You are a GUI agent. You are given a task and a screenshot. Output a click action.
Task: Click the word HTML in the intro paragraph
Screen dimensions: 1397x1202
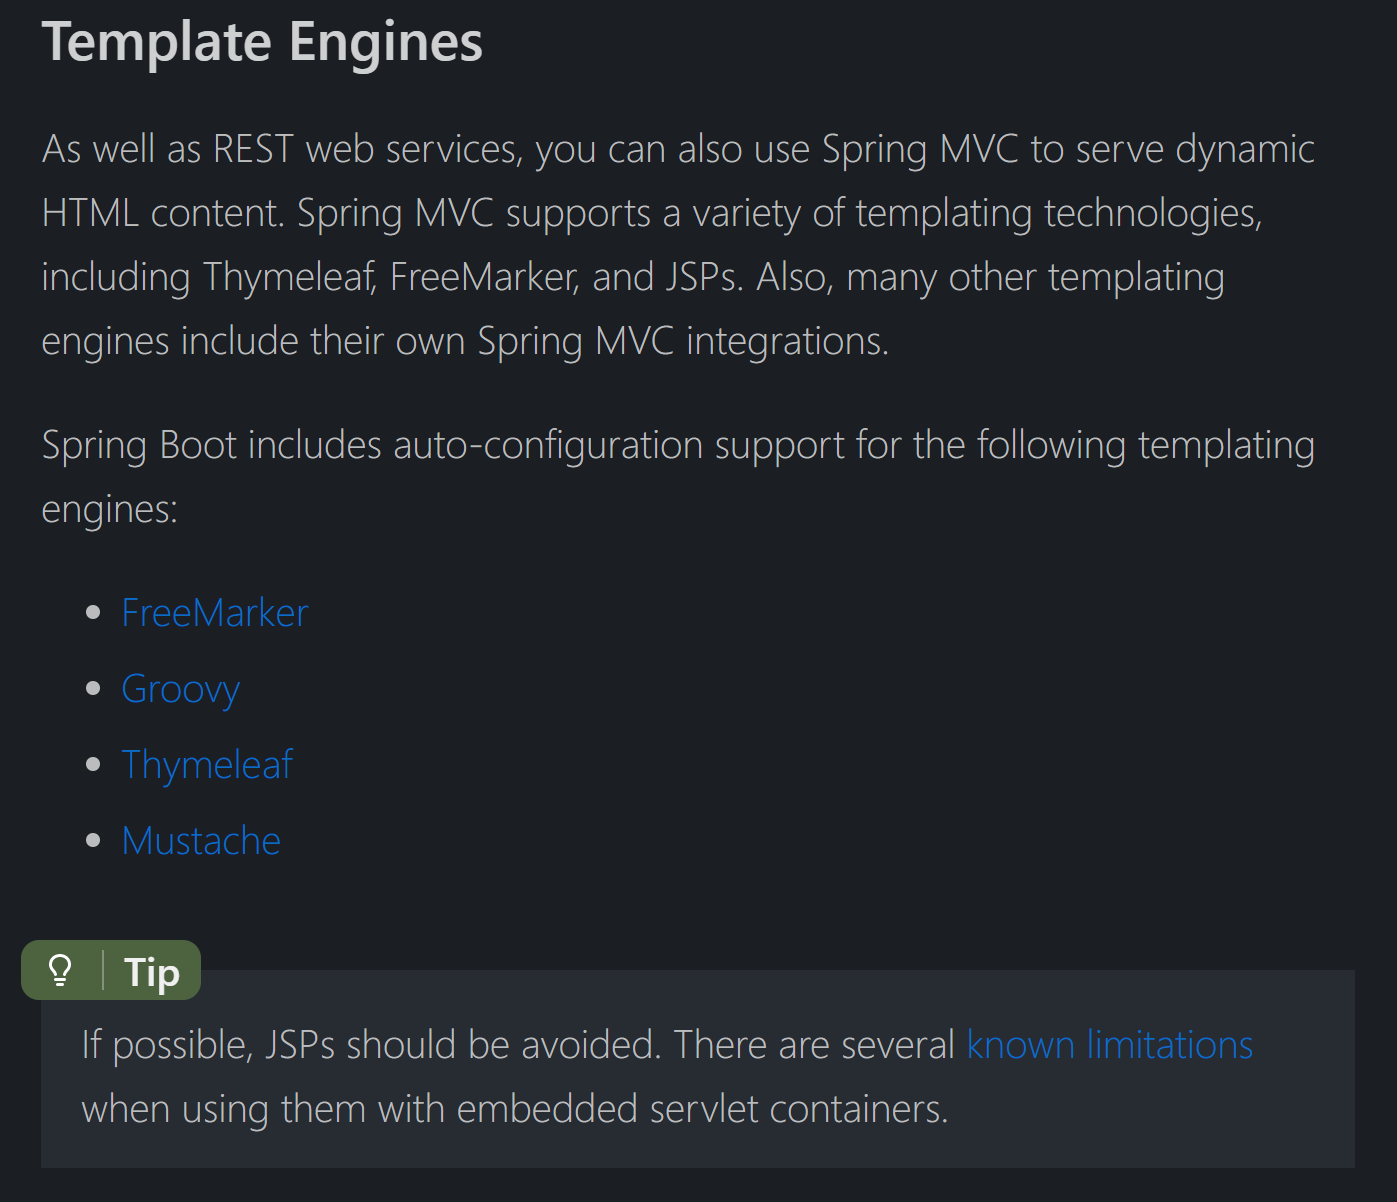pyautogui.click(x=90, y=213)
